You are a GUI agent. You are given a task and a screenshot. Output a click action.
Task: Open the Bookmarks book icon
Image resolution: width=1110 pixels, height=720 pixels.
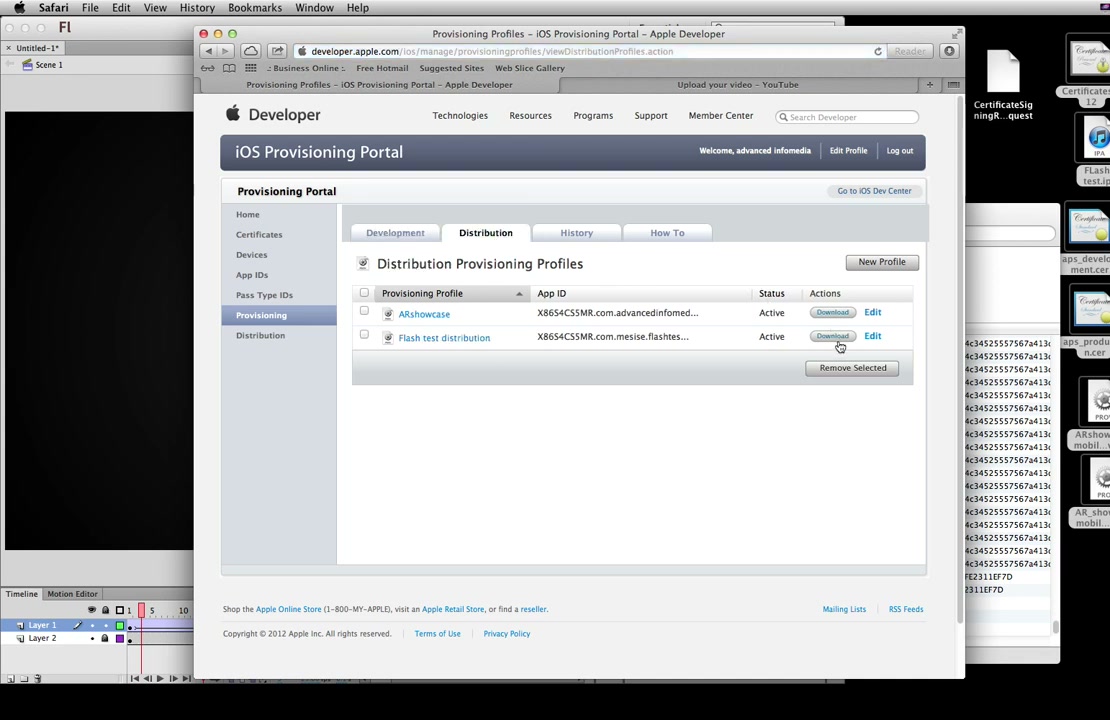click(229, 68)
